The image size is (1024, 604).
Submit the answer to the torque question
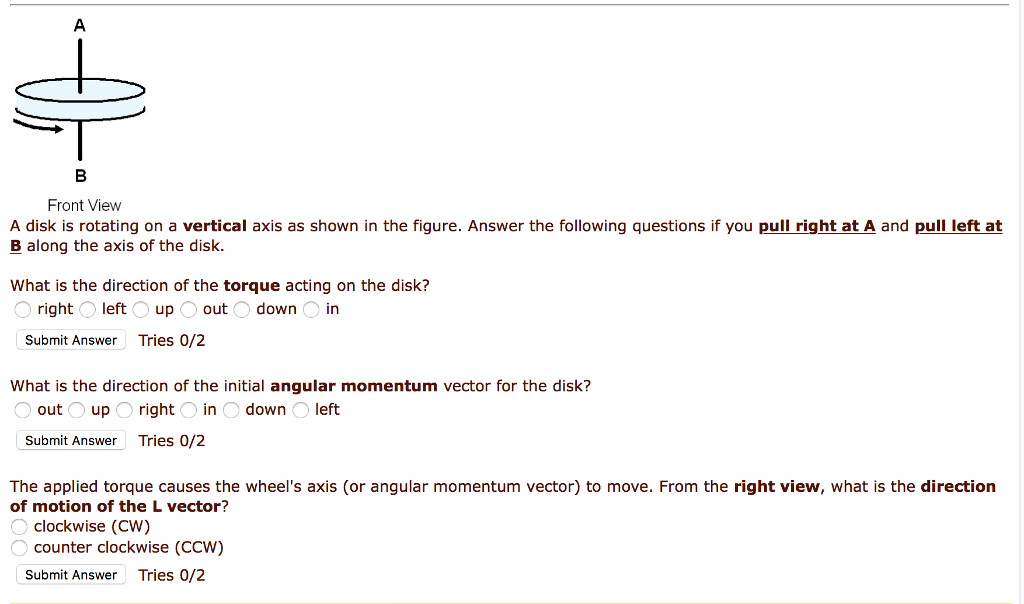click(x=71, y=340)
